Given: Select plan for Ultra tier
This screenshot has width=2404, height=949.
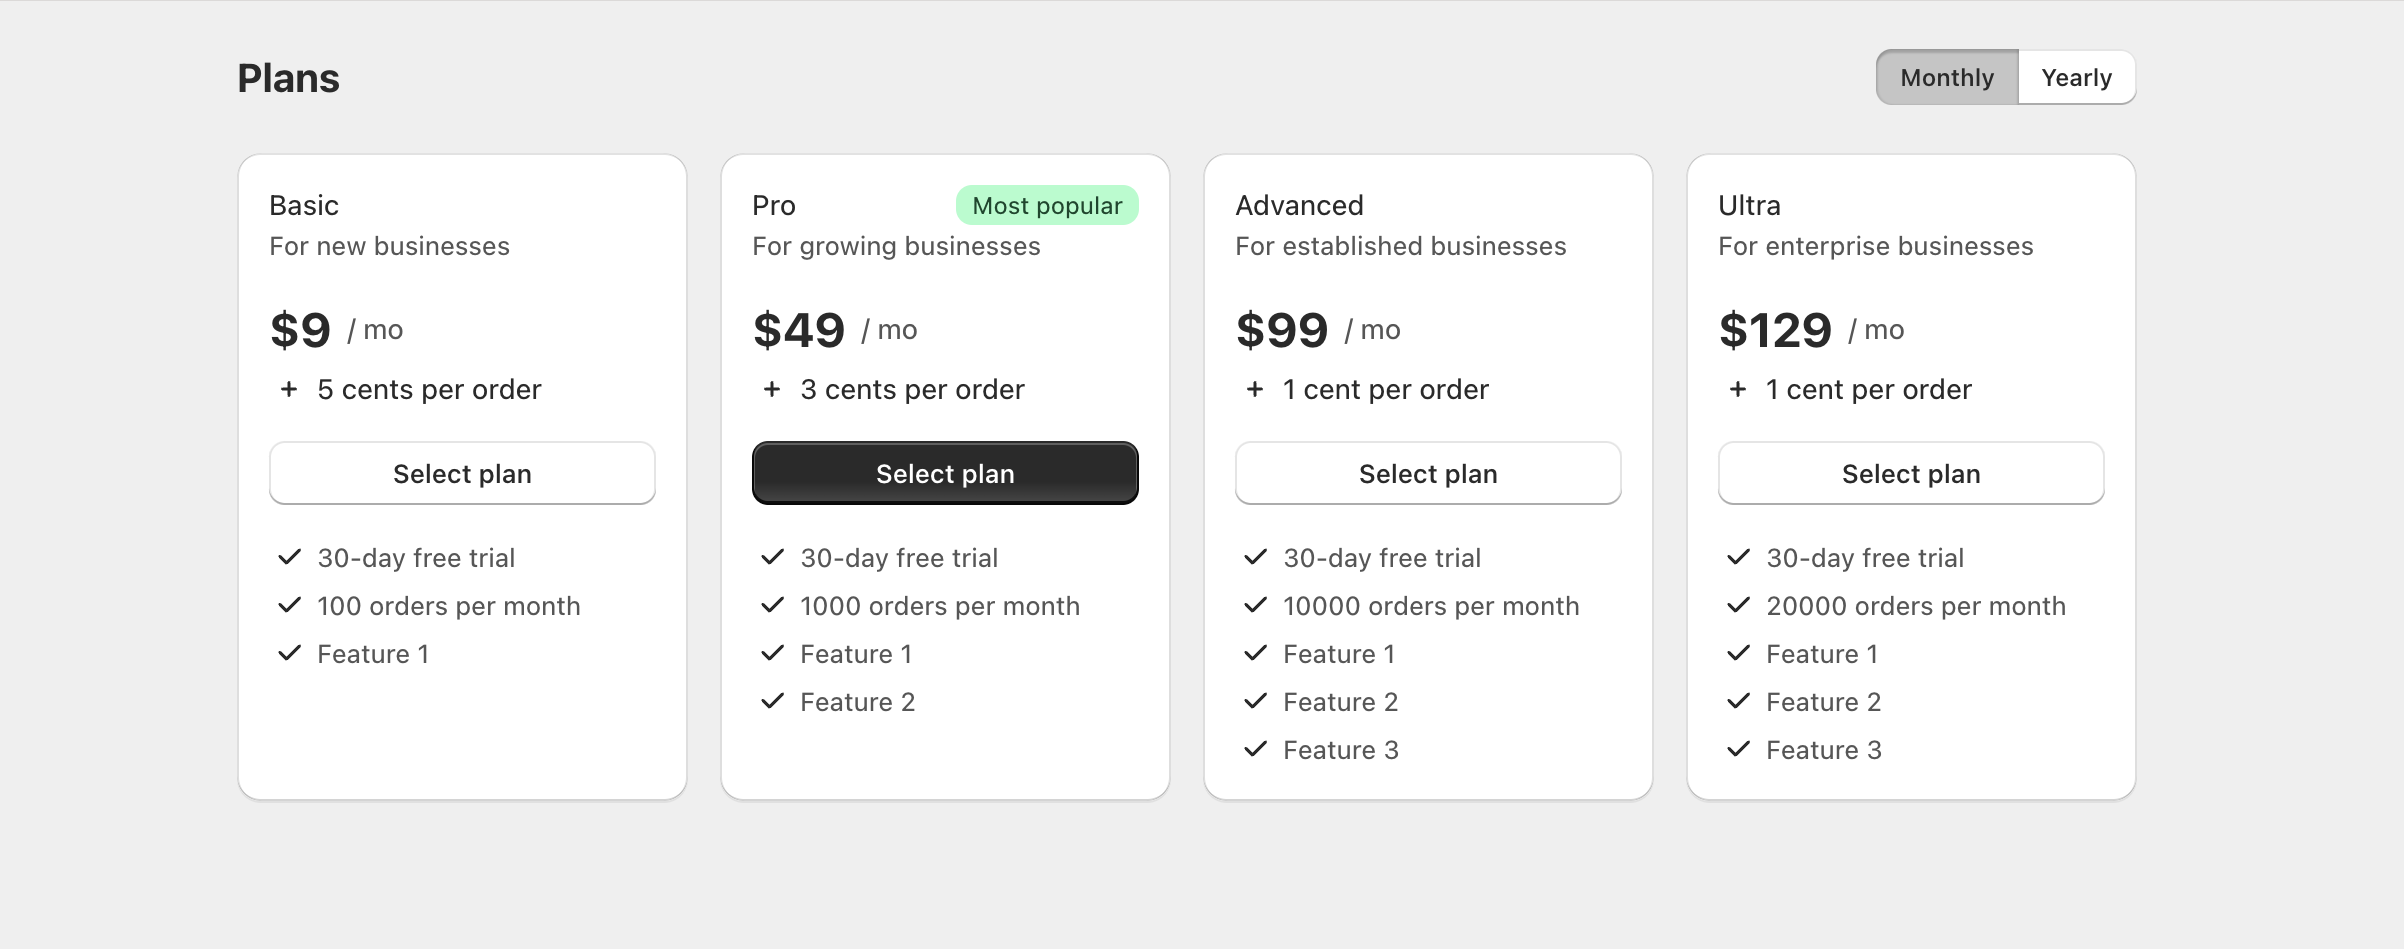Looking at the screenshot, I should pos(1910,473).
